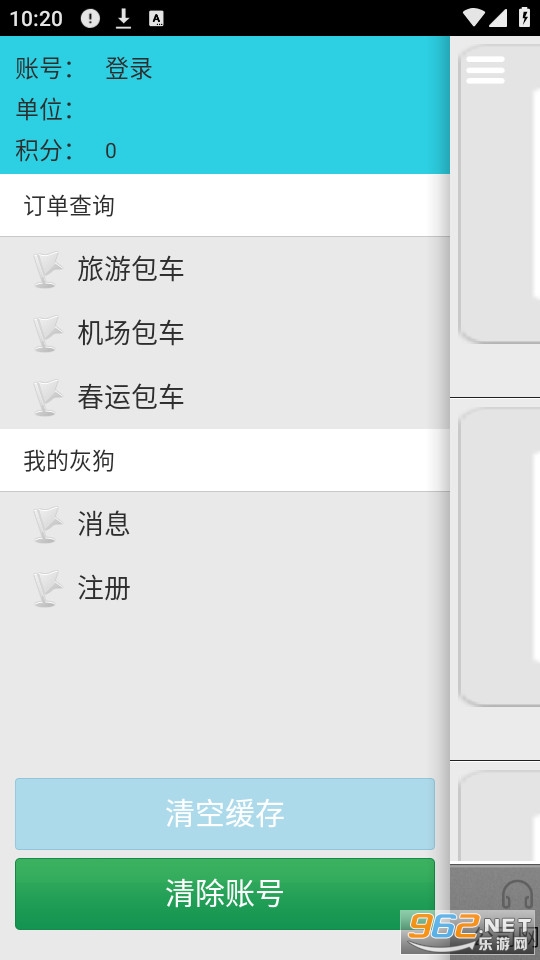Screen dimensions: 540x960
Task: Open 消息 messages
Action: (225, 524)
